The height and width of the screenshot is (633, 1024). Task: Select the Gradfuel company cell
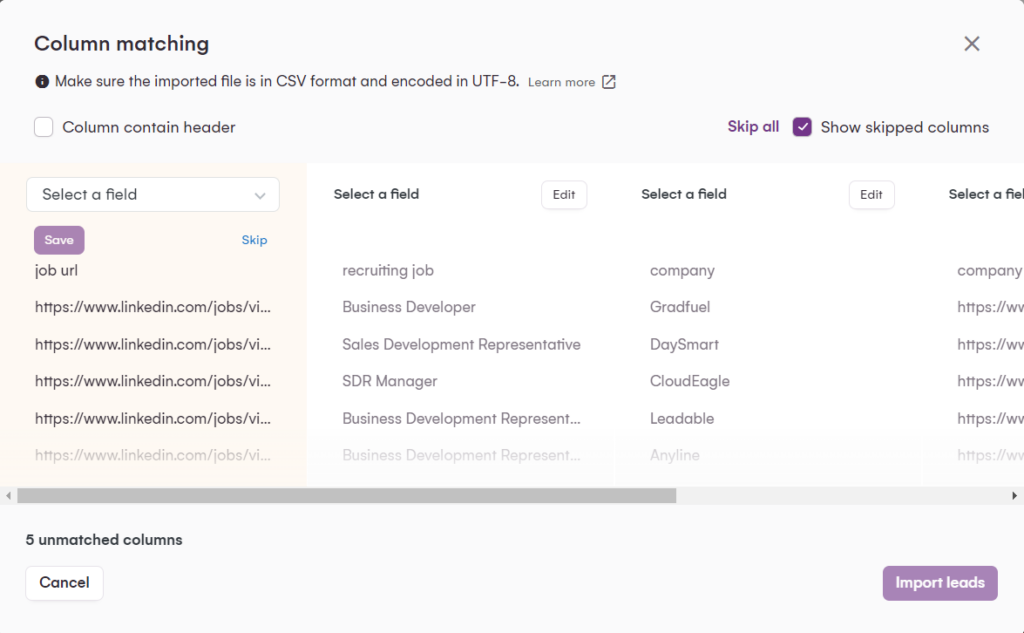[x=680, y=307]
